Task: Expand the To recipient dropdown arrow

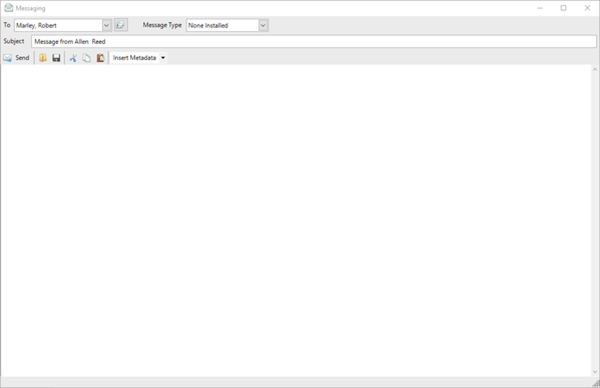Action: click(x=107, y=25)
